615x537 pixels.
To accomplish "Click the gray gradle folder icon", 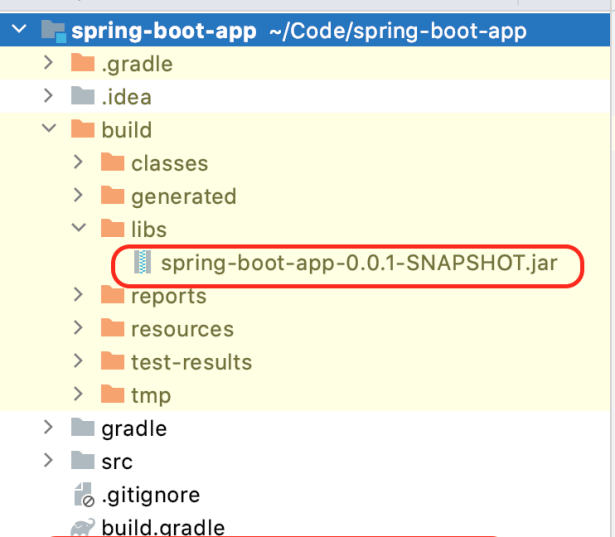I will tap(83, 427).
